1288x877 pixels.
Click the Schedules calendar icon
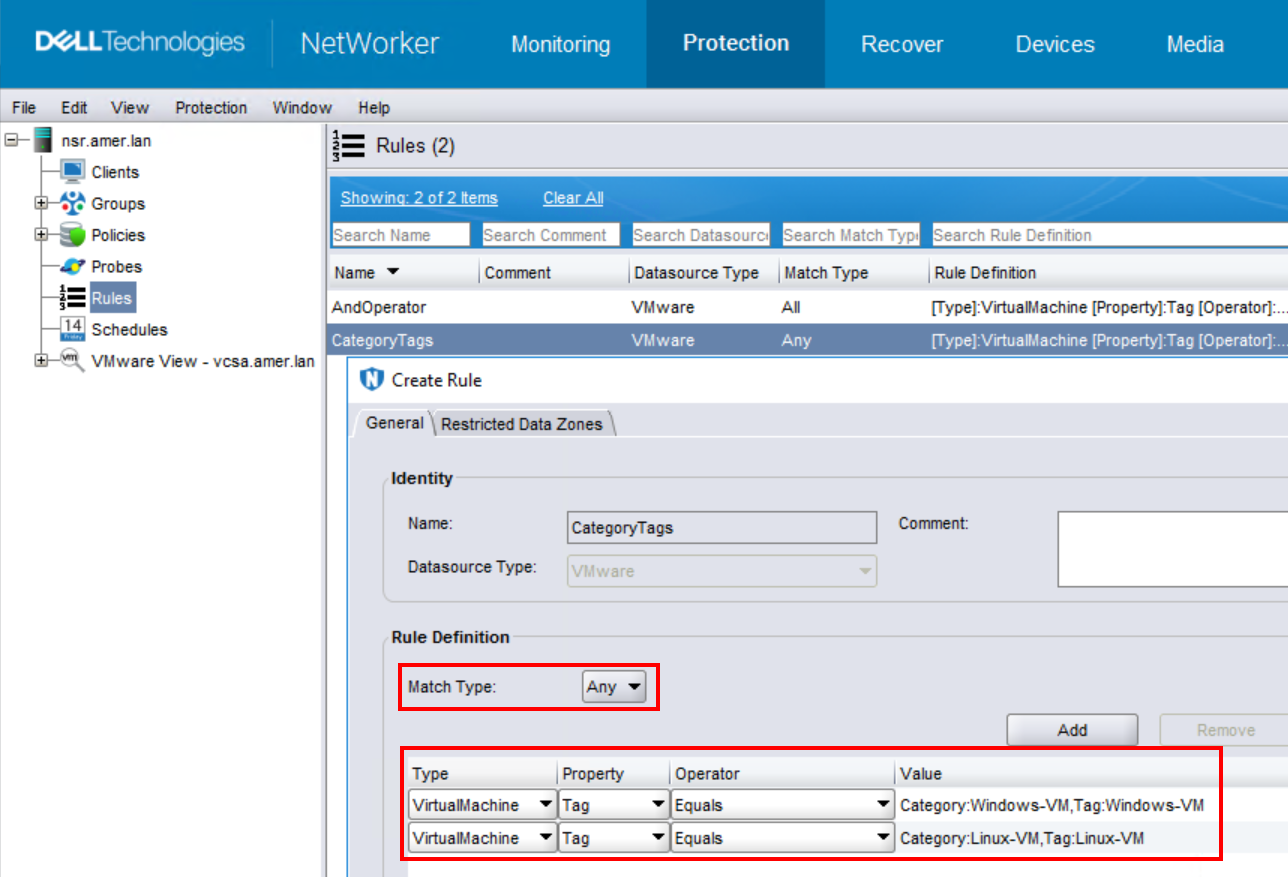[x=73, y=329]
